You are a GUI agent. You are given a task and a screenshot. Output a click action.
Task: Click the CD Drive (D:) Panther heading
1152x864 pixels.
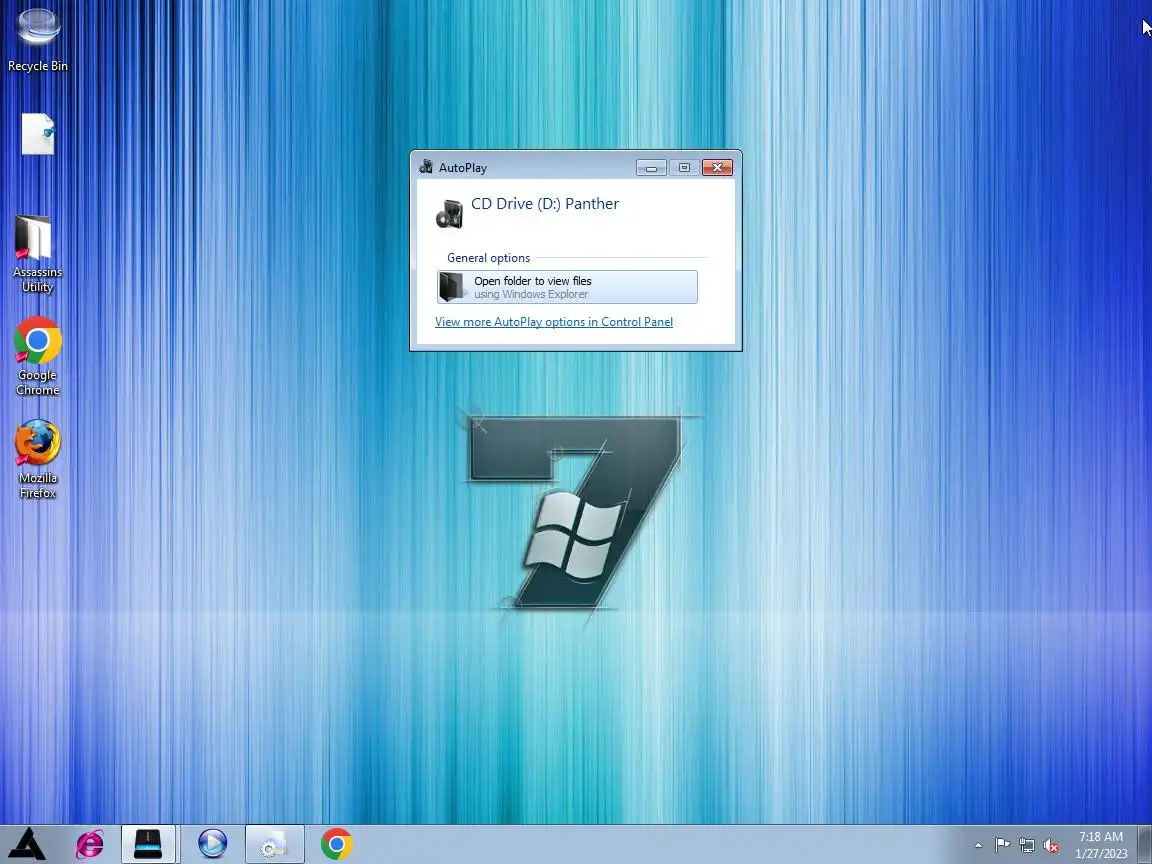coord(545,204)
